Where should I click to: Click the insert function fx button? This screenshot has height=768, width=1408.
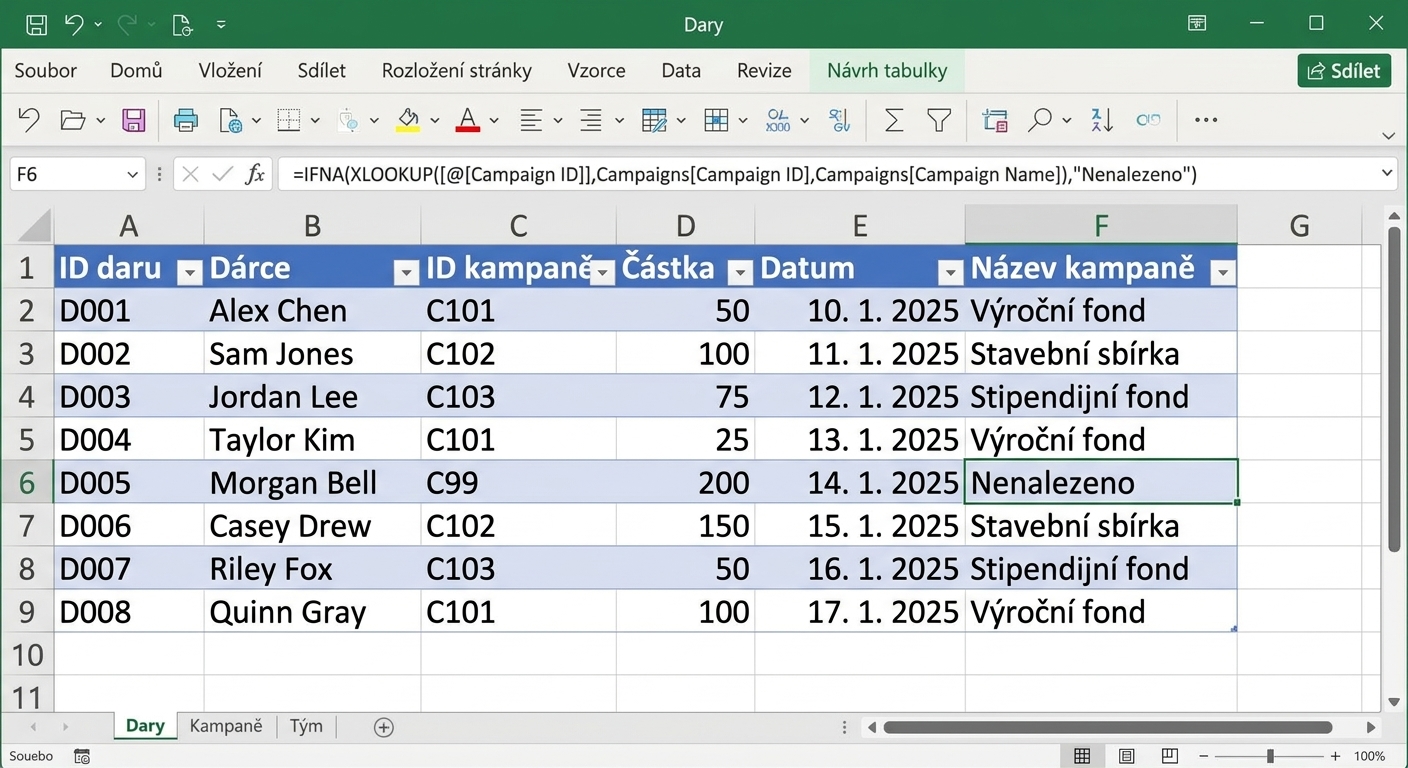coord(255,174)
